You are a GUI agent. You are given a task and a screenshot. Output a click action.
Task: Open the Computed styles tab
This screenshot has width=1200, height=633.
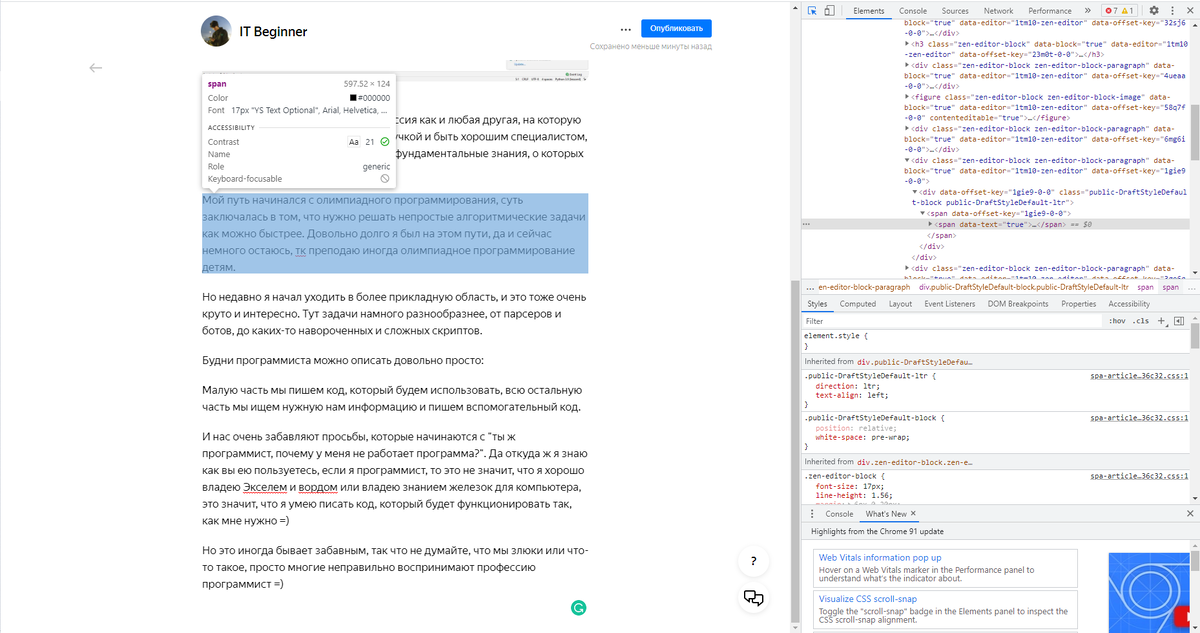(858, 304)
